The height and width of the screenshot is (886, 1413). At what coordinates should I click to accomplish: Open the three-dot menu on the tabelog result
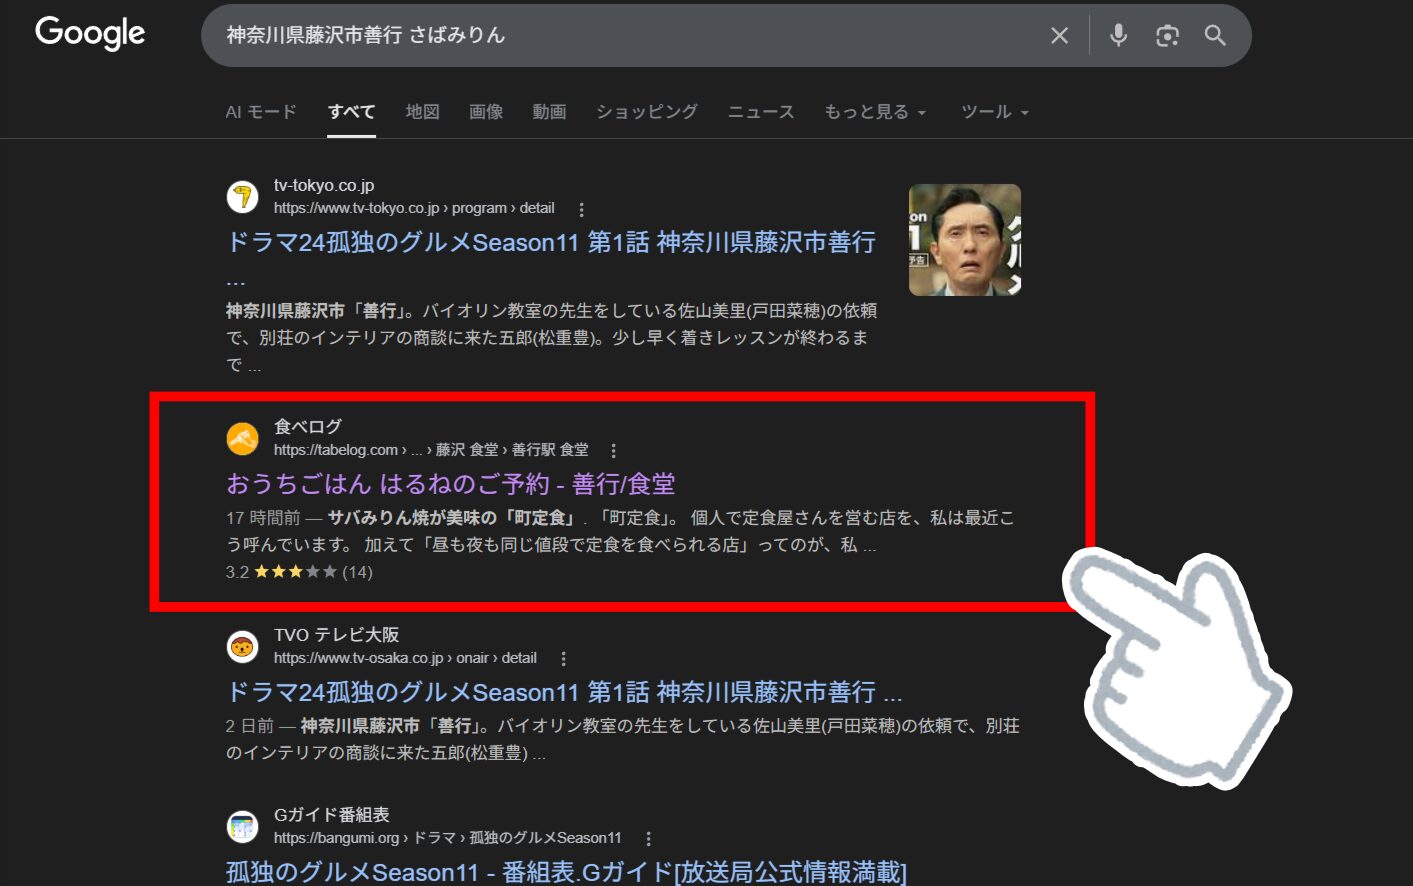[613, 450]
